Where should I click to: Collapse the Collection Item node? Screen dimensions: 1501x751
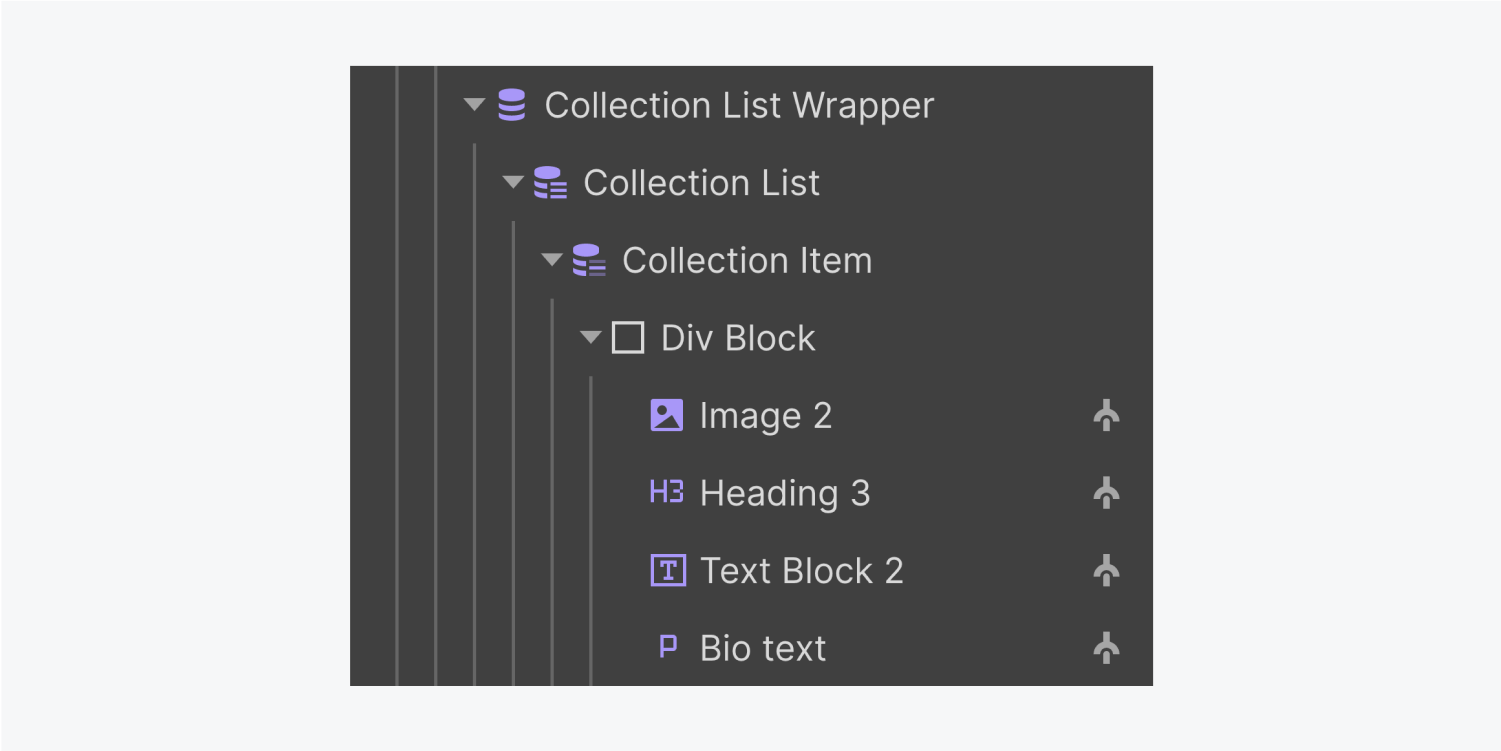551,260
